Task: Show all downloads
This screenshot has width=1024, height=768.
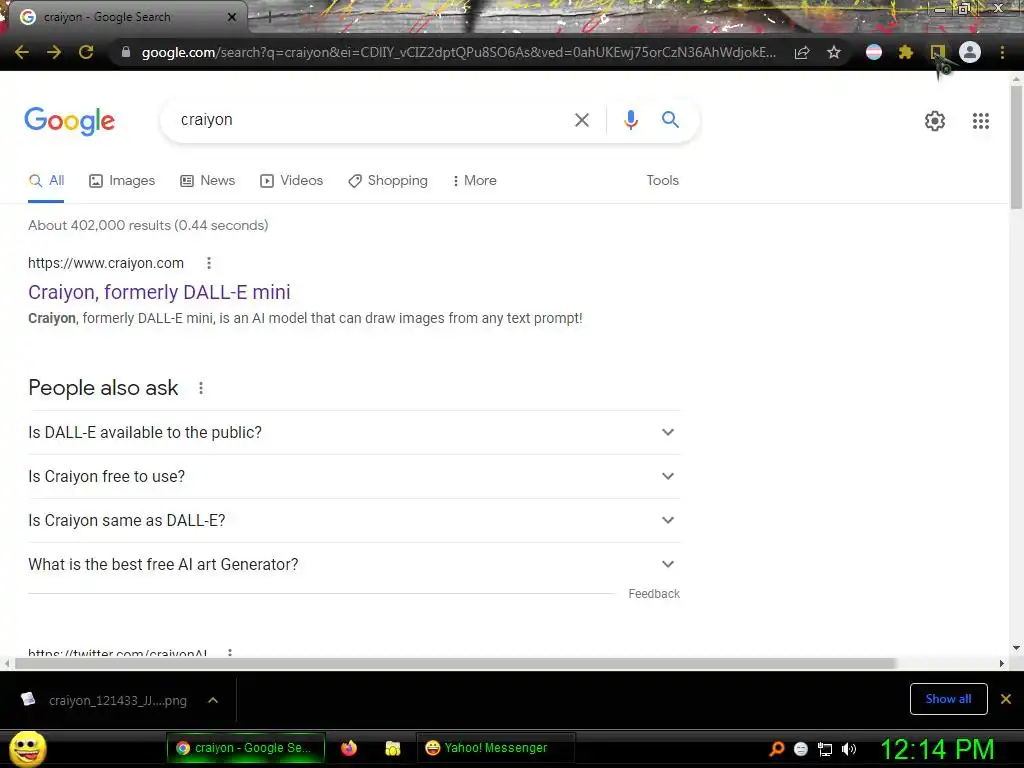Action: [948, 699]
